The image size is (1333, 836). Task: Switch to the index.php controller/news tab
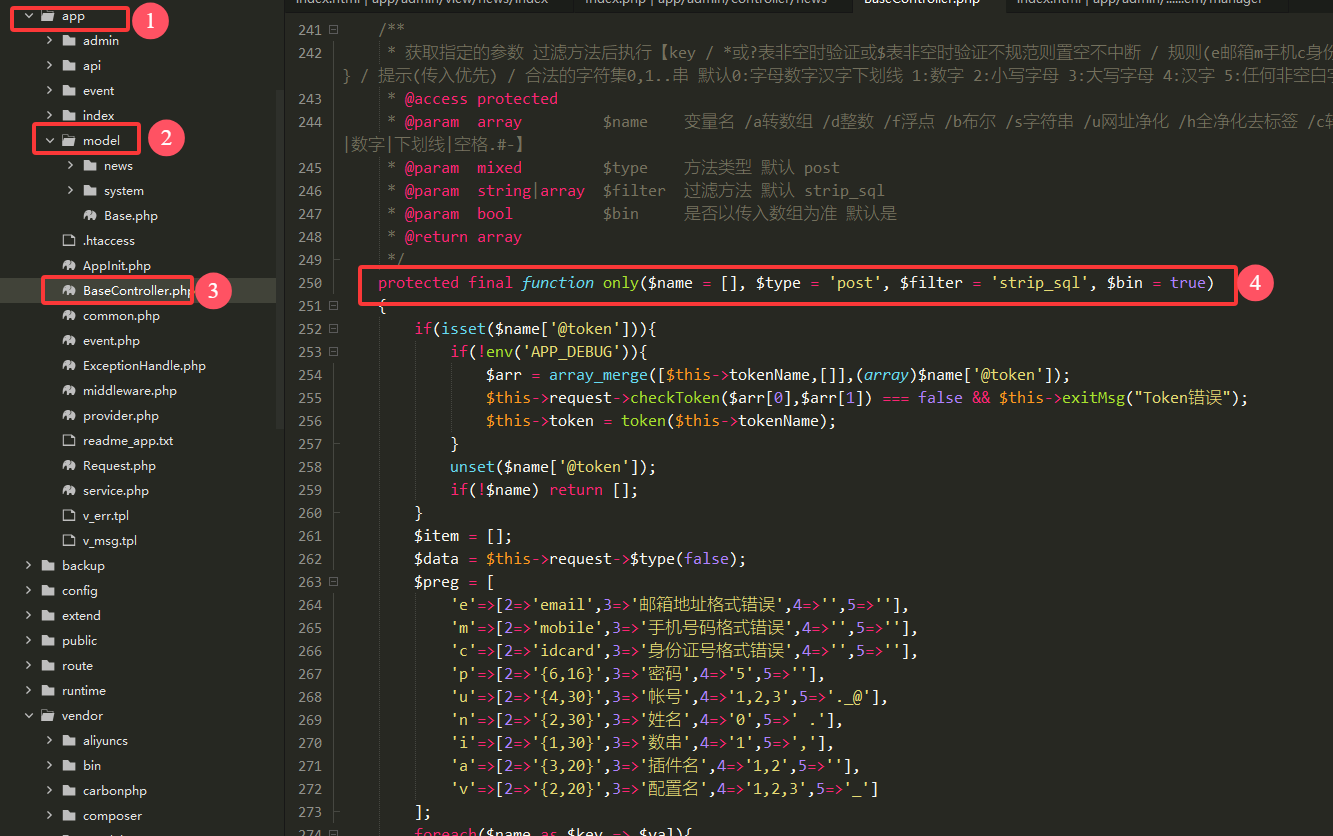pos(705,2)
